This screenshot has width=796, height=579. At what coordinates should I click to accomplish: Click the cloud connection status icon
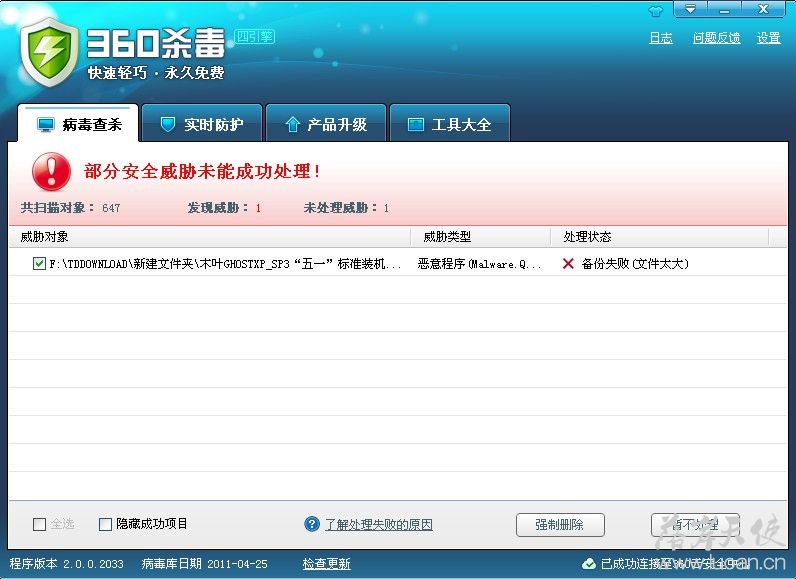coord(589,564)
